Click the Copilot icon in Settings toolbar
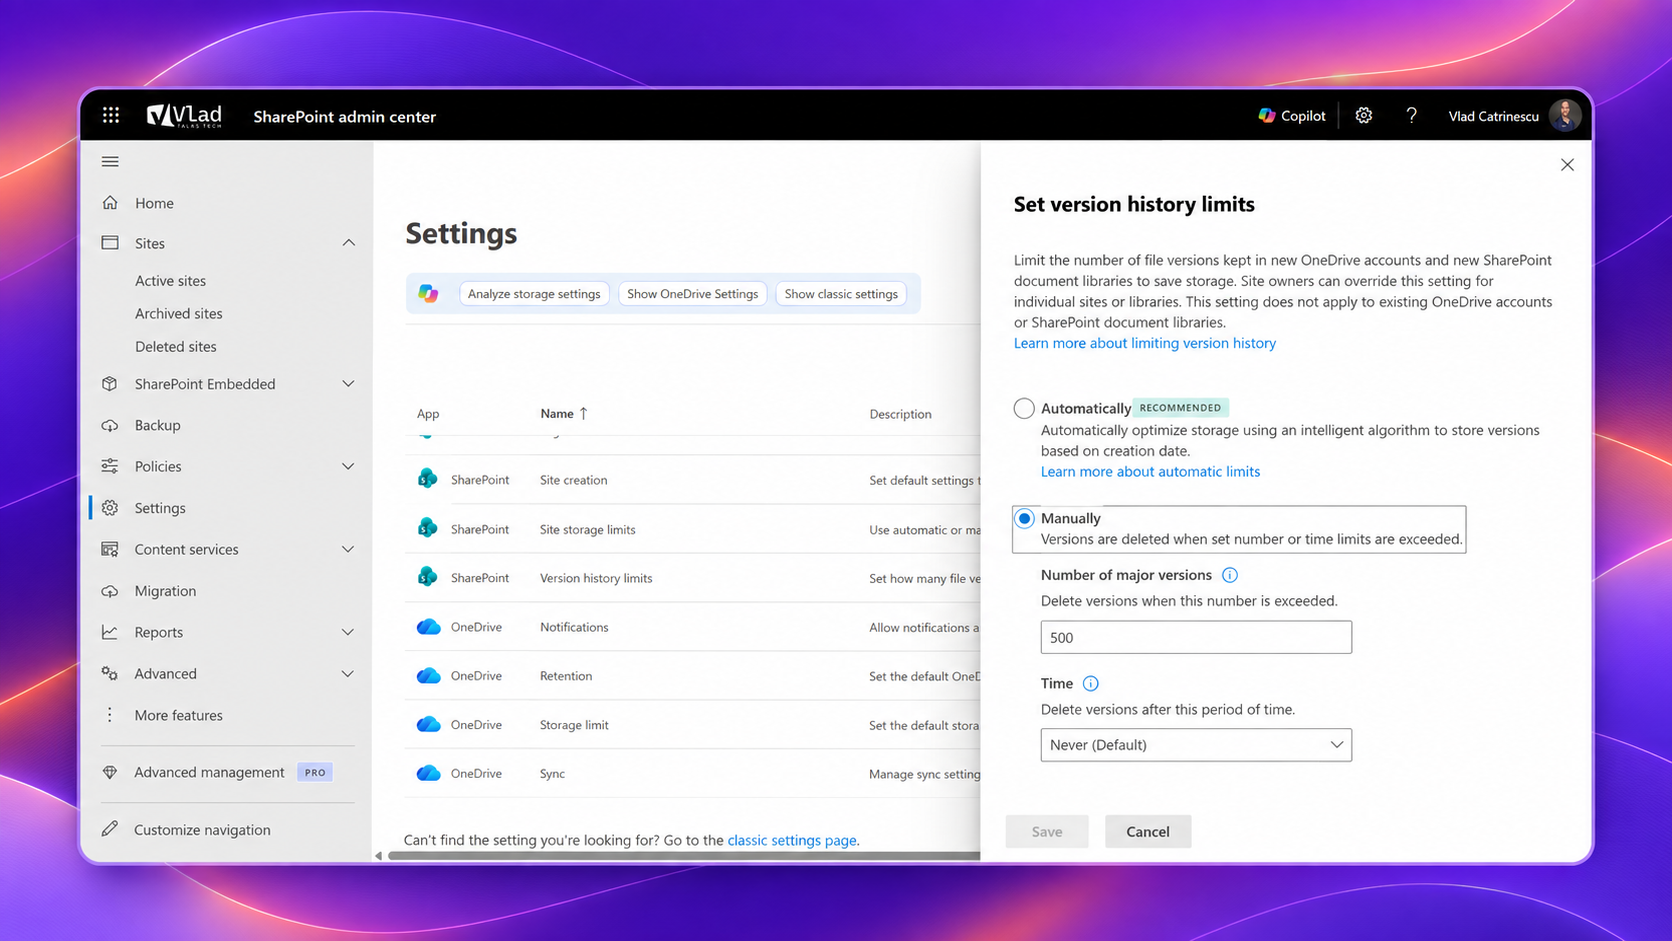The image size is (1672, 941). point(428,294)
